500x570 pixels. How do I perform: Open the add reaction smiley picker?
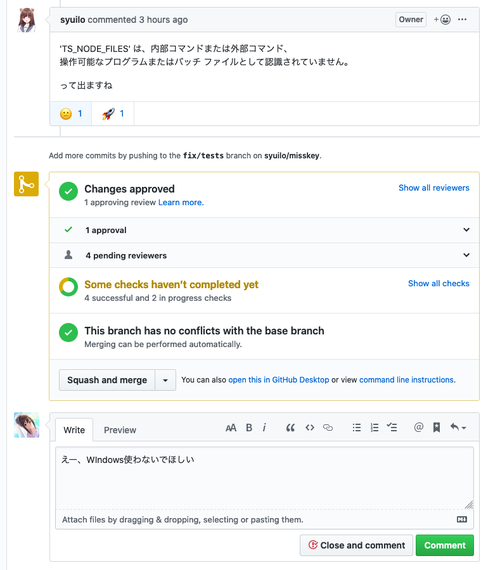pyautogui.click(x=442, y=20)
